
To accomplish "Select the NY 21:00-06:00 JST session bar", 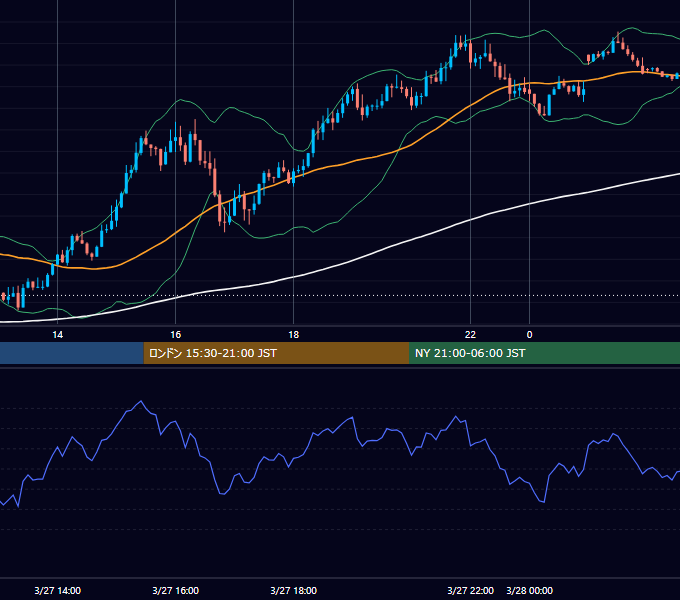I will pyautogui.click(x=544, y=353).
